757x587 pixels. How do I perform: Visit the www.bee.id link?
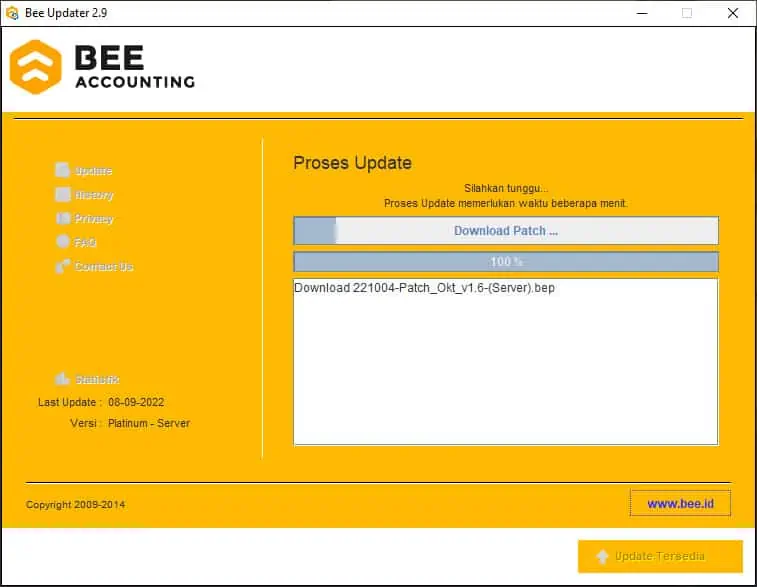click(x=680, y=503)
